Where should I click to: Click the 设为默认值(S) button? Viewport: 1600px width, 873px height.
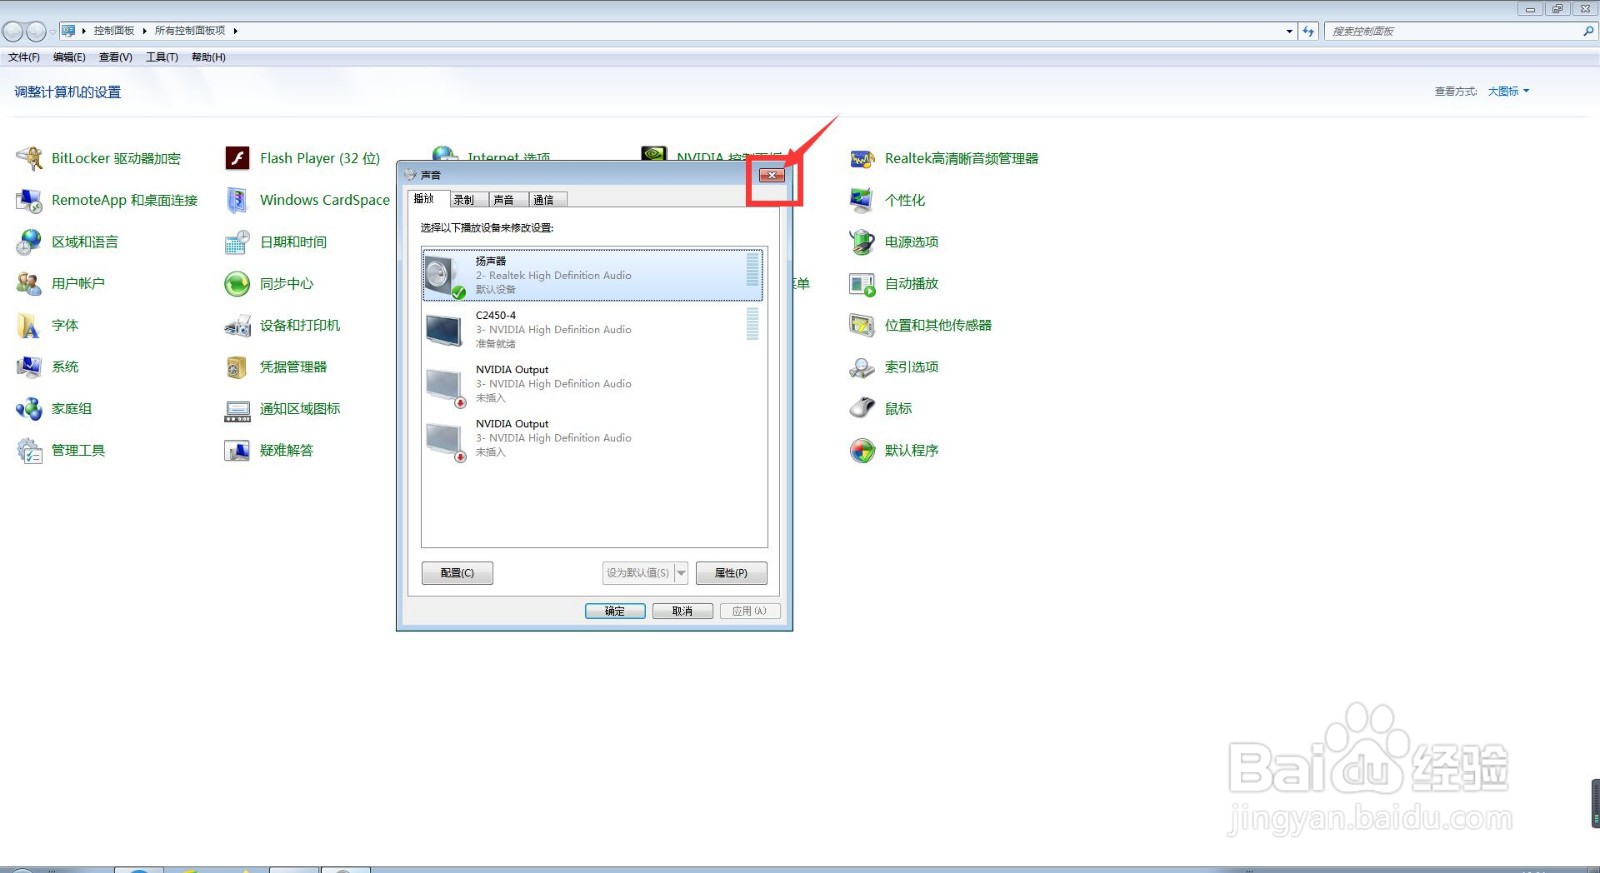tap(638, 573)
